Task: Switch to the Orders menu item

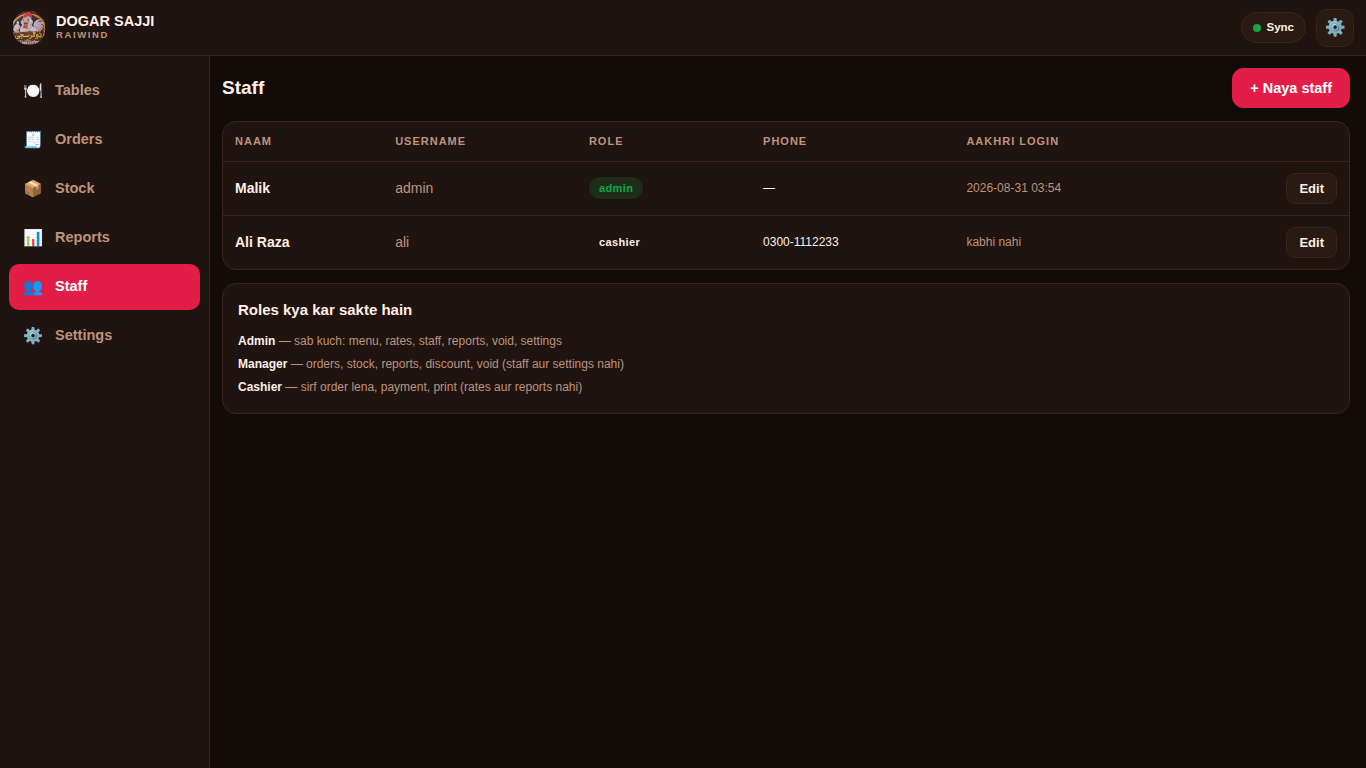Action: [104, 139]
